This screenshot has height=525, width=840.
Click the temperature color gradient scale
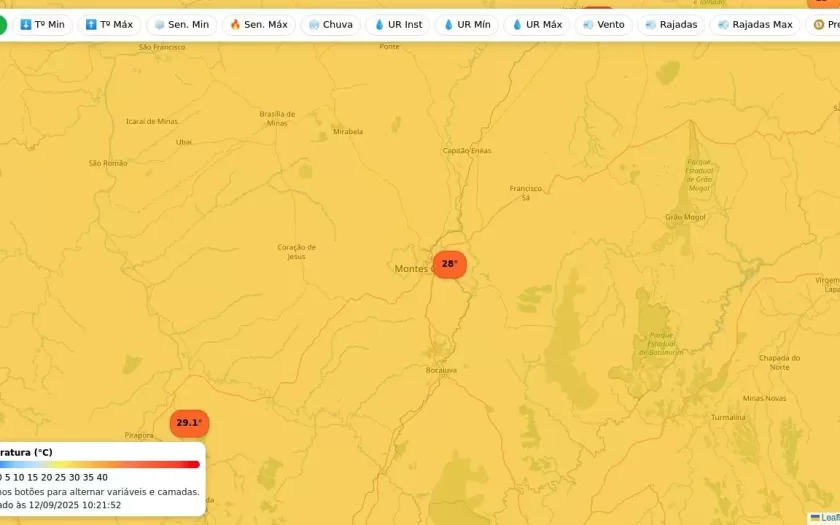(x=100, y=464)
